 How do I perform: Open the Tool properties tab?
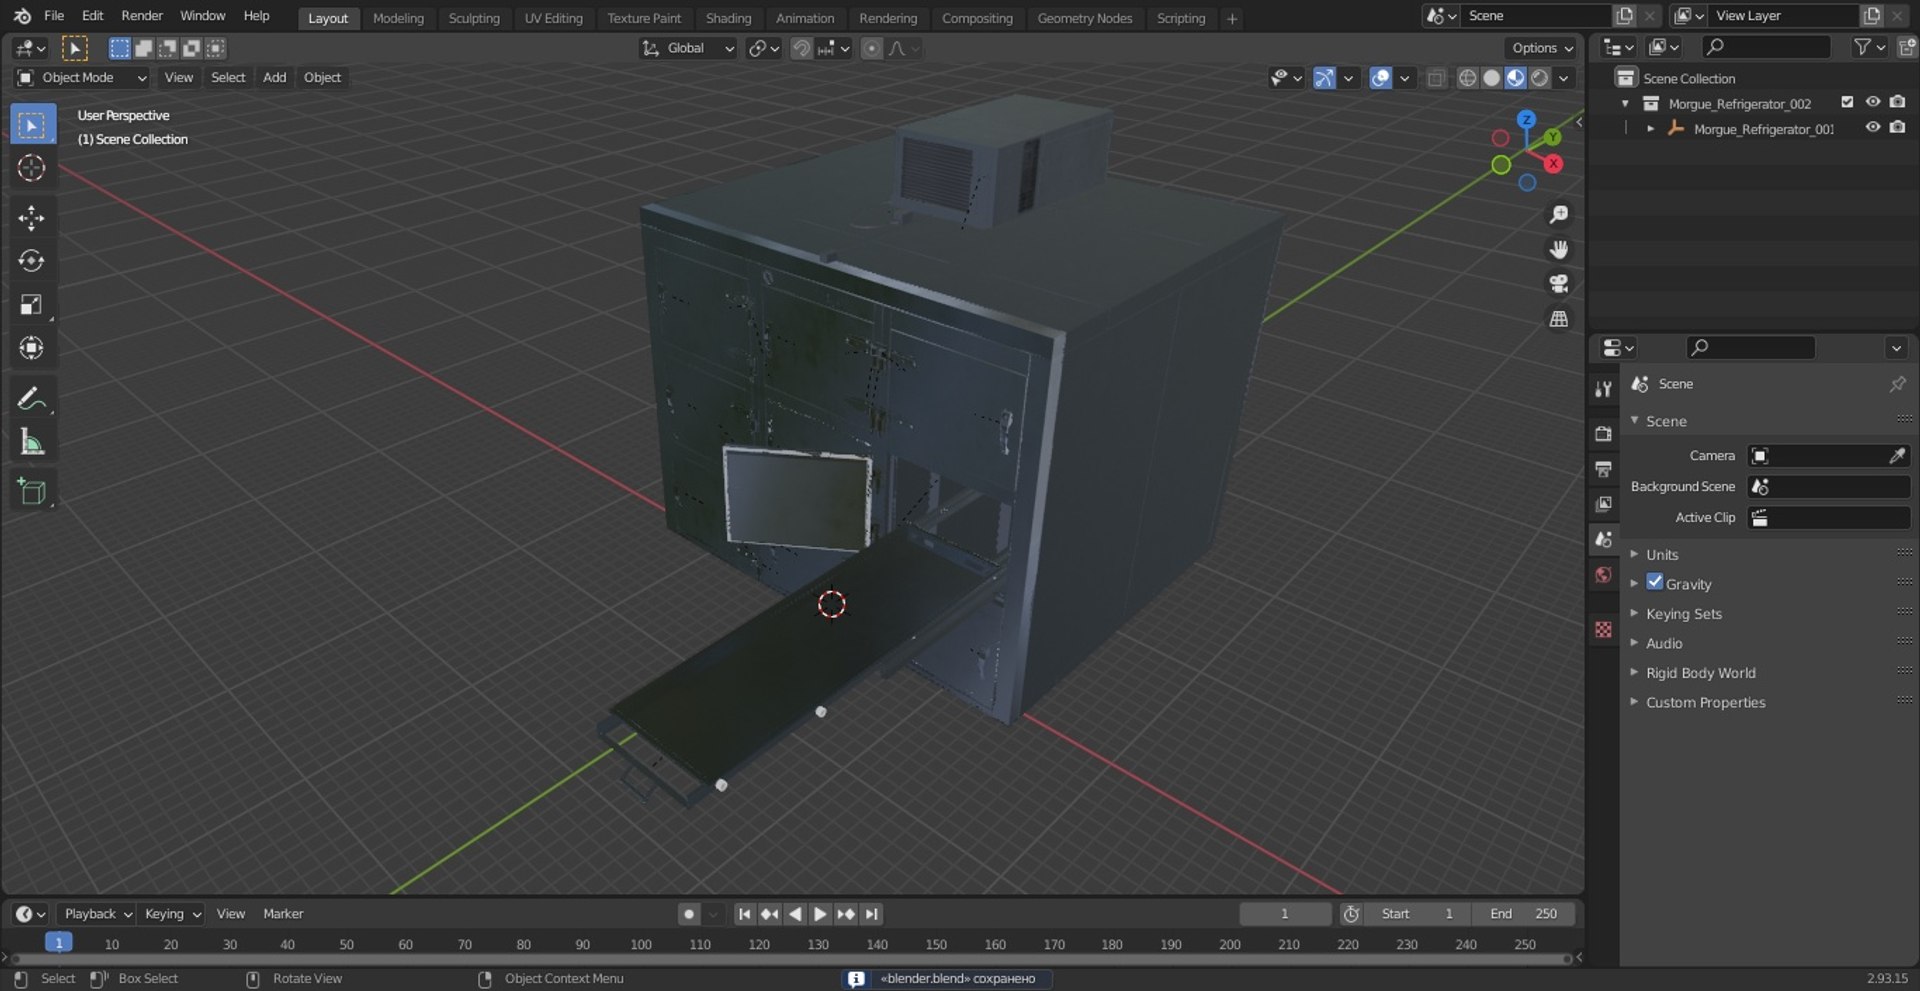coord(1604,390)
